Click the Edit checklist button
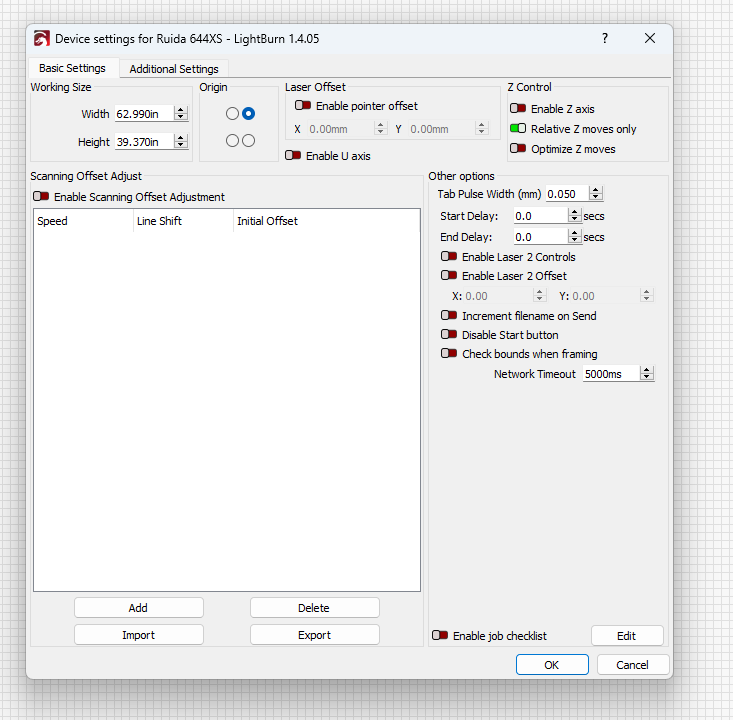The width and height of the screenshot is (733, 720). pos(627,636)
